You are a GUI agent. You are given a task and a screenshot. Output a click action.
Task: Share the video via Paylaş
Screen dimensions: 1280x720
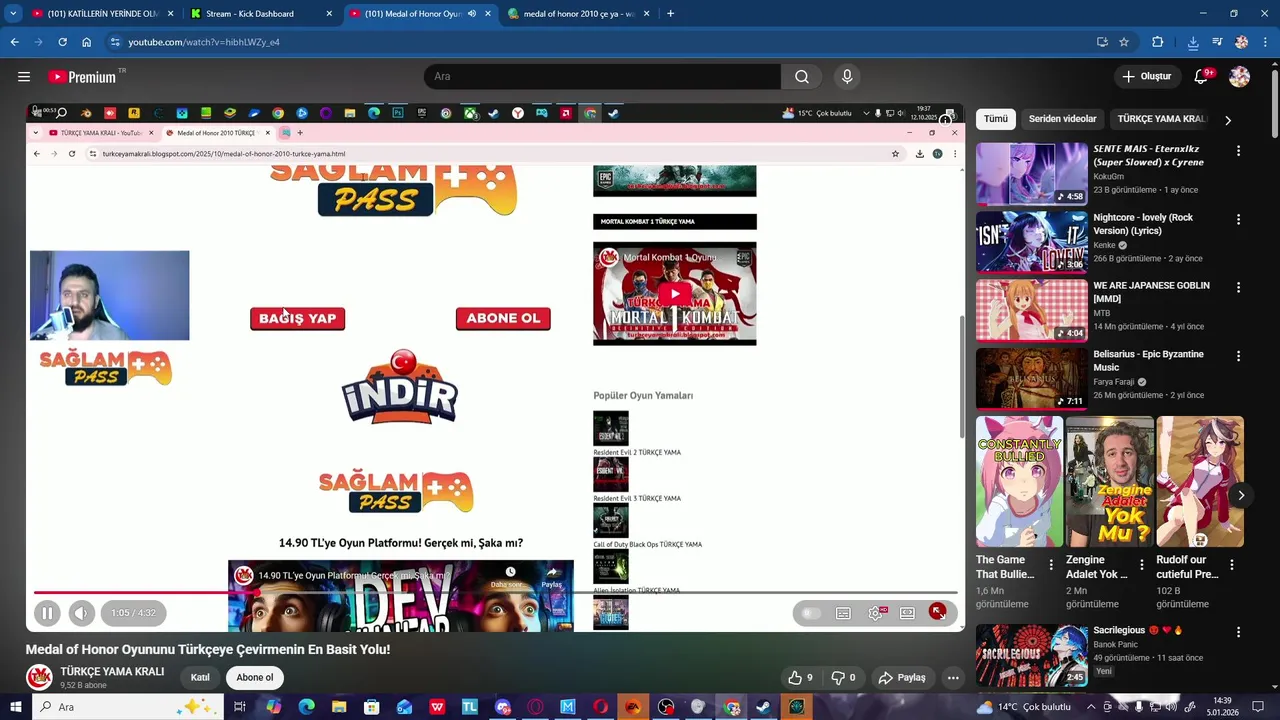pyautogui.click(x=902, y=678)
